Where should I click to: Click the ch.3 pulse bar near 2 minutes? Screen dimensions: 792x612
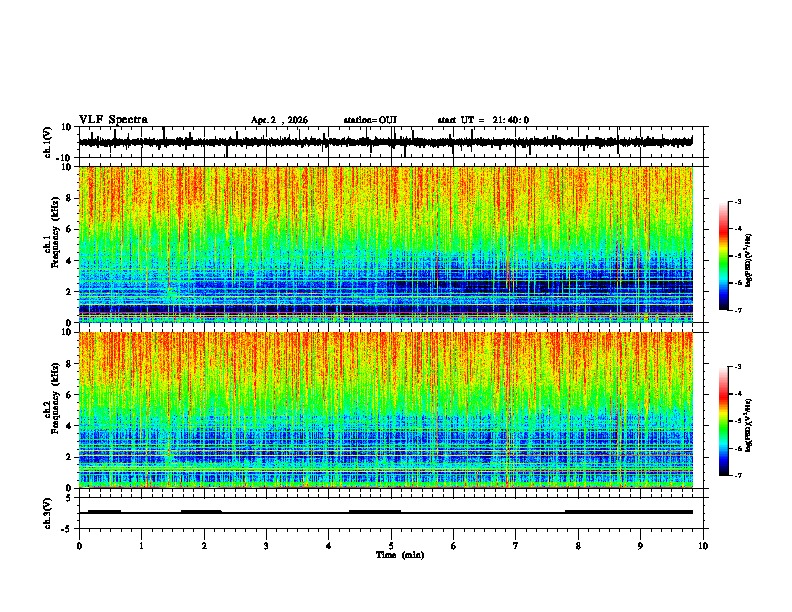201,512
